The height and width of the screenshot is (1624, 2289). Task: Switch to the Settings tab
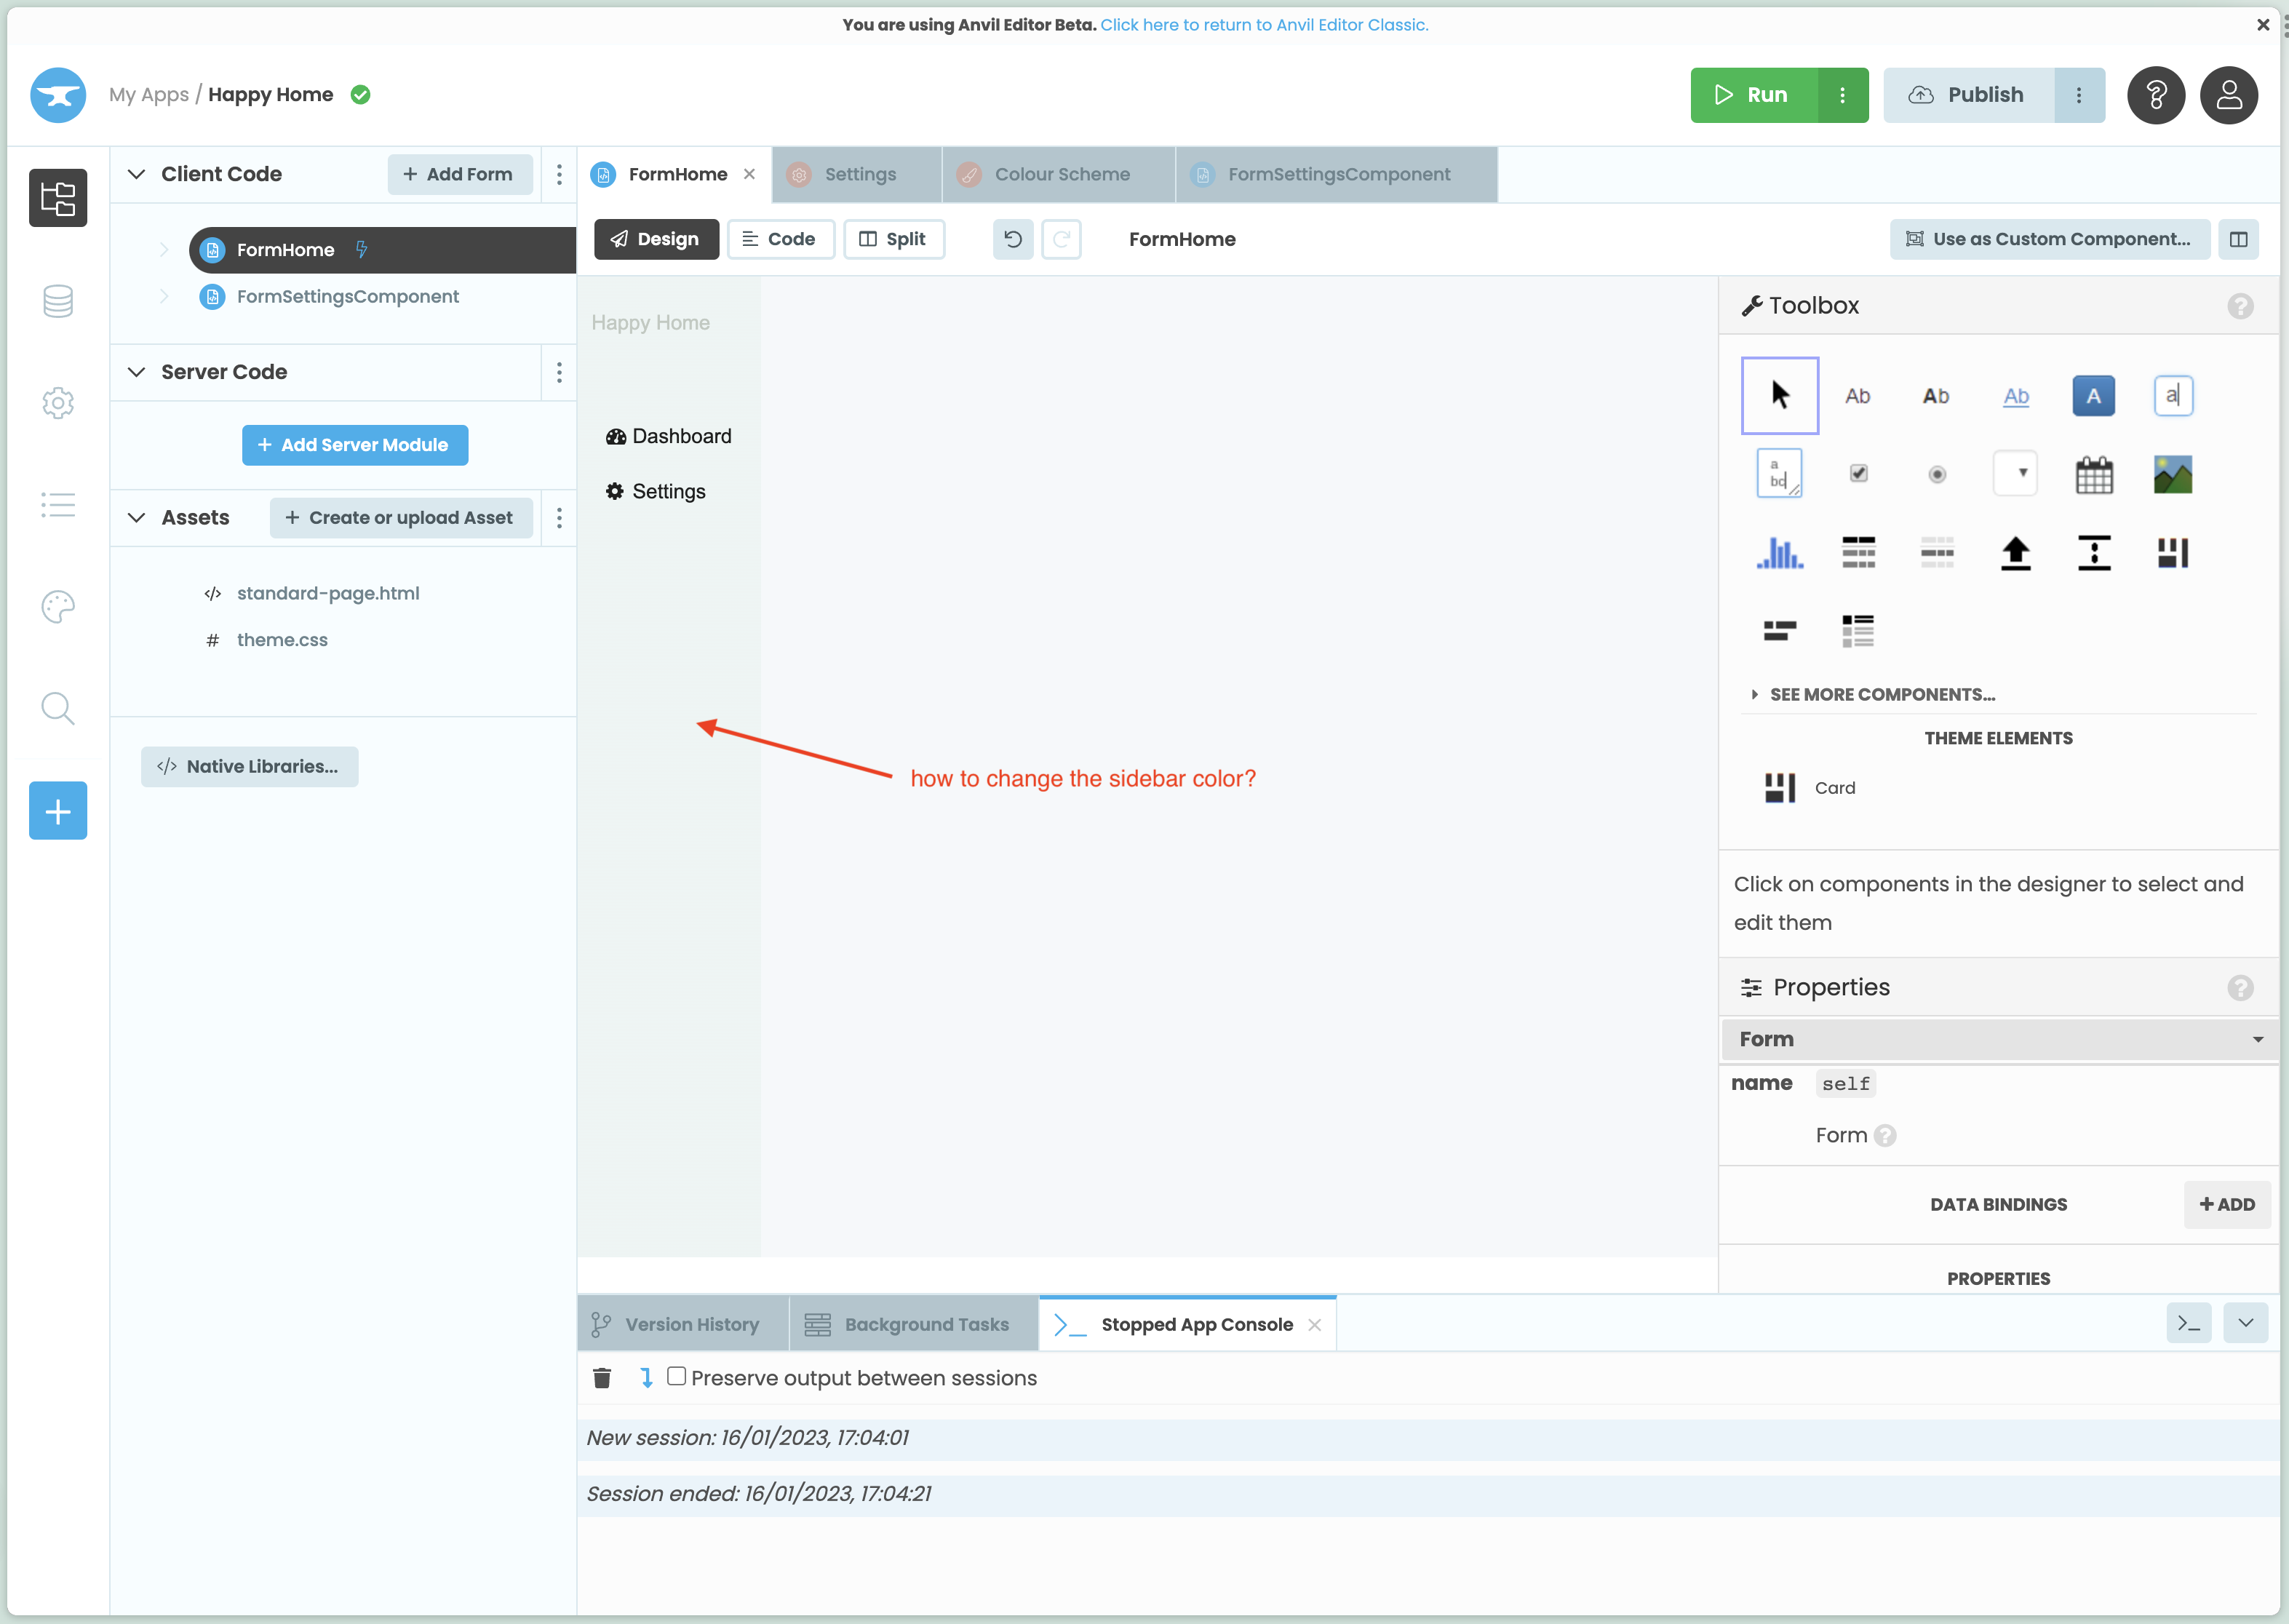(857, 174)
